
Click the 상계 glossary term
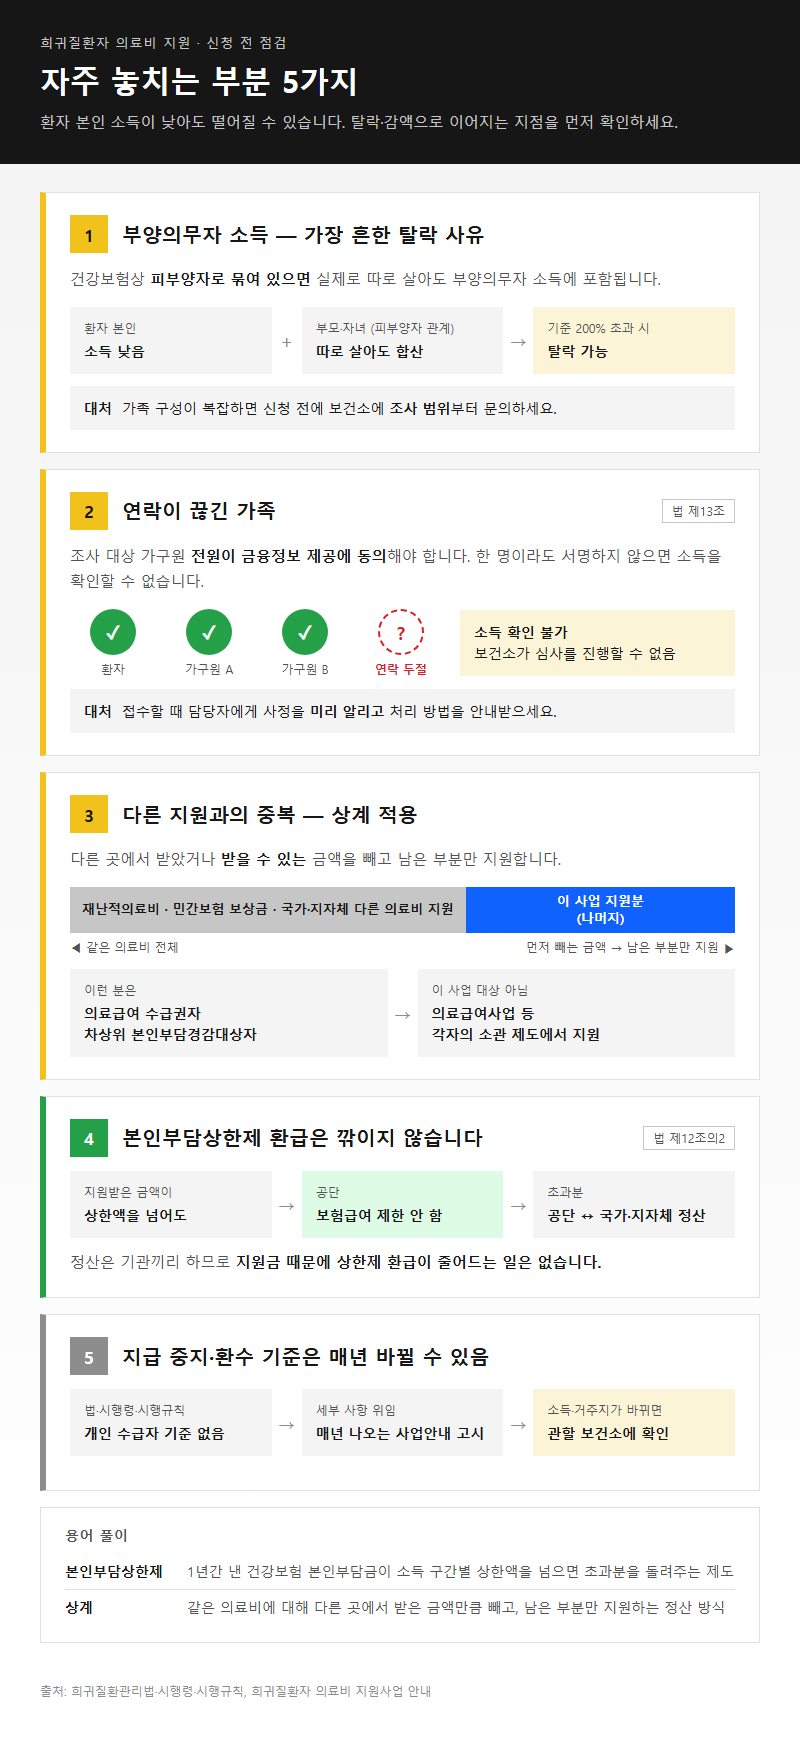(x=79, y=1607)
